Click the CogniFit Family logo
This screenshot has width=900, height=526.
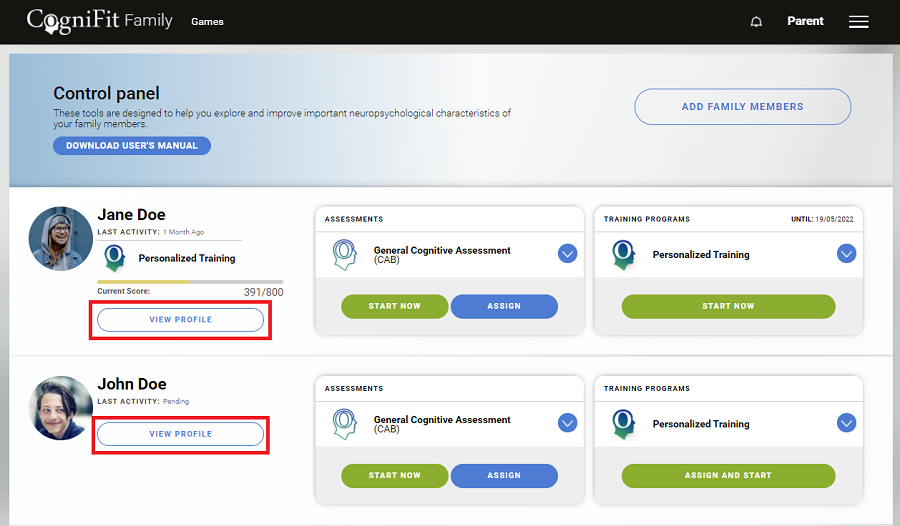99,21
